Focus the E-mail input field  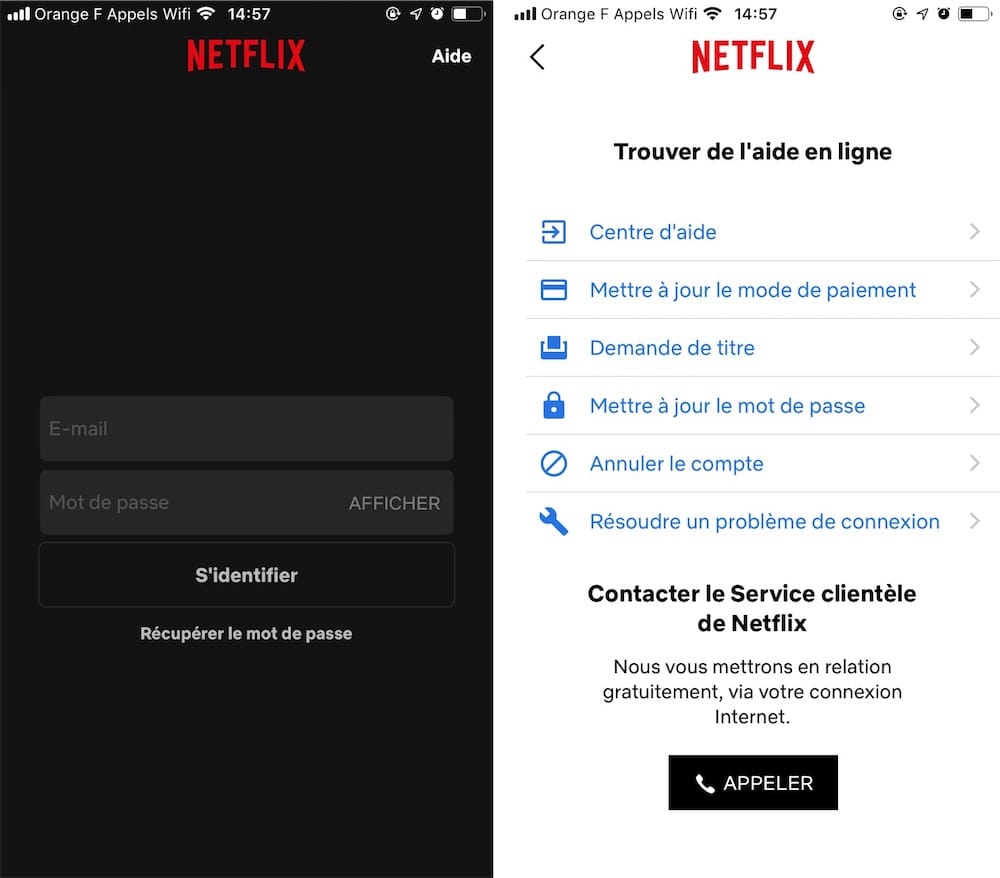[x=246, y=428]
